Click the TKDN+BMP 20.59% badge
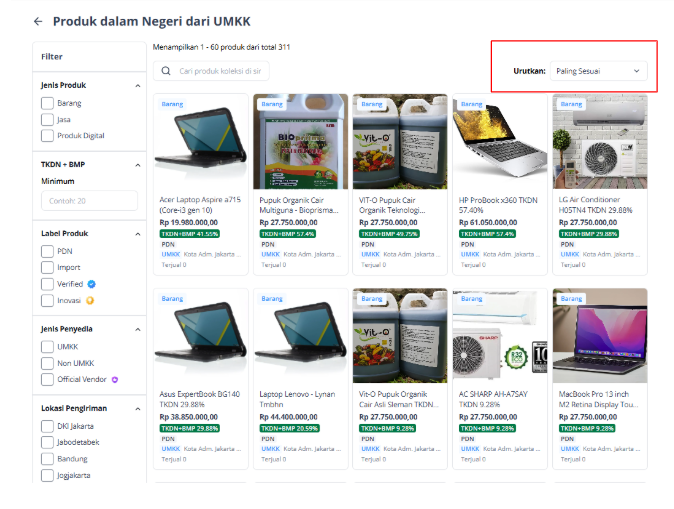Screen dimensions: 674x509 [x=289, y=428]
